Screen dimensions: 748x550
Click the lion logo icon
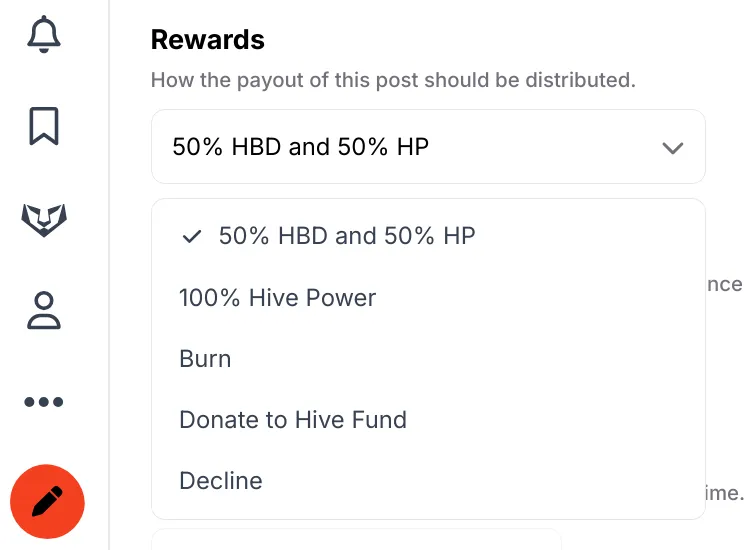[x=44, y=220]
